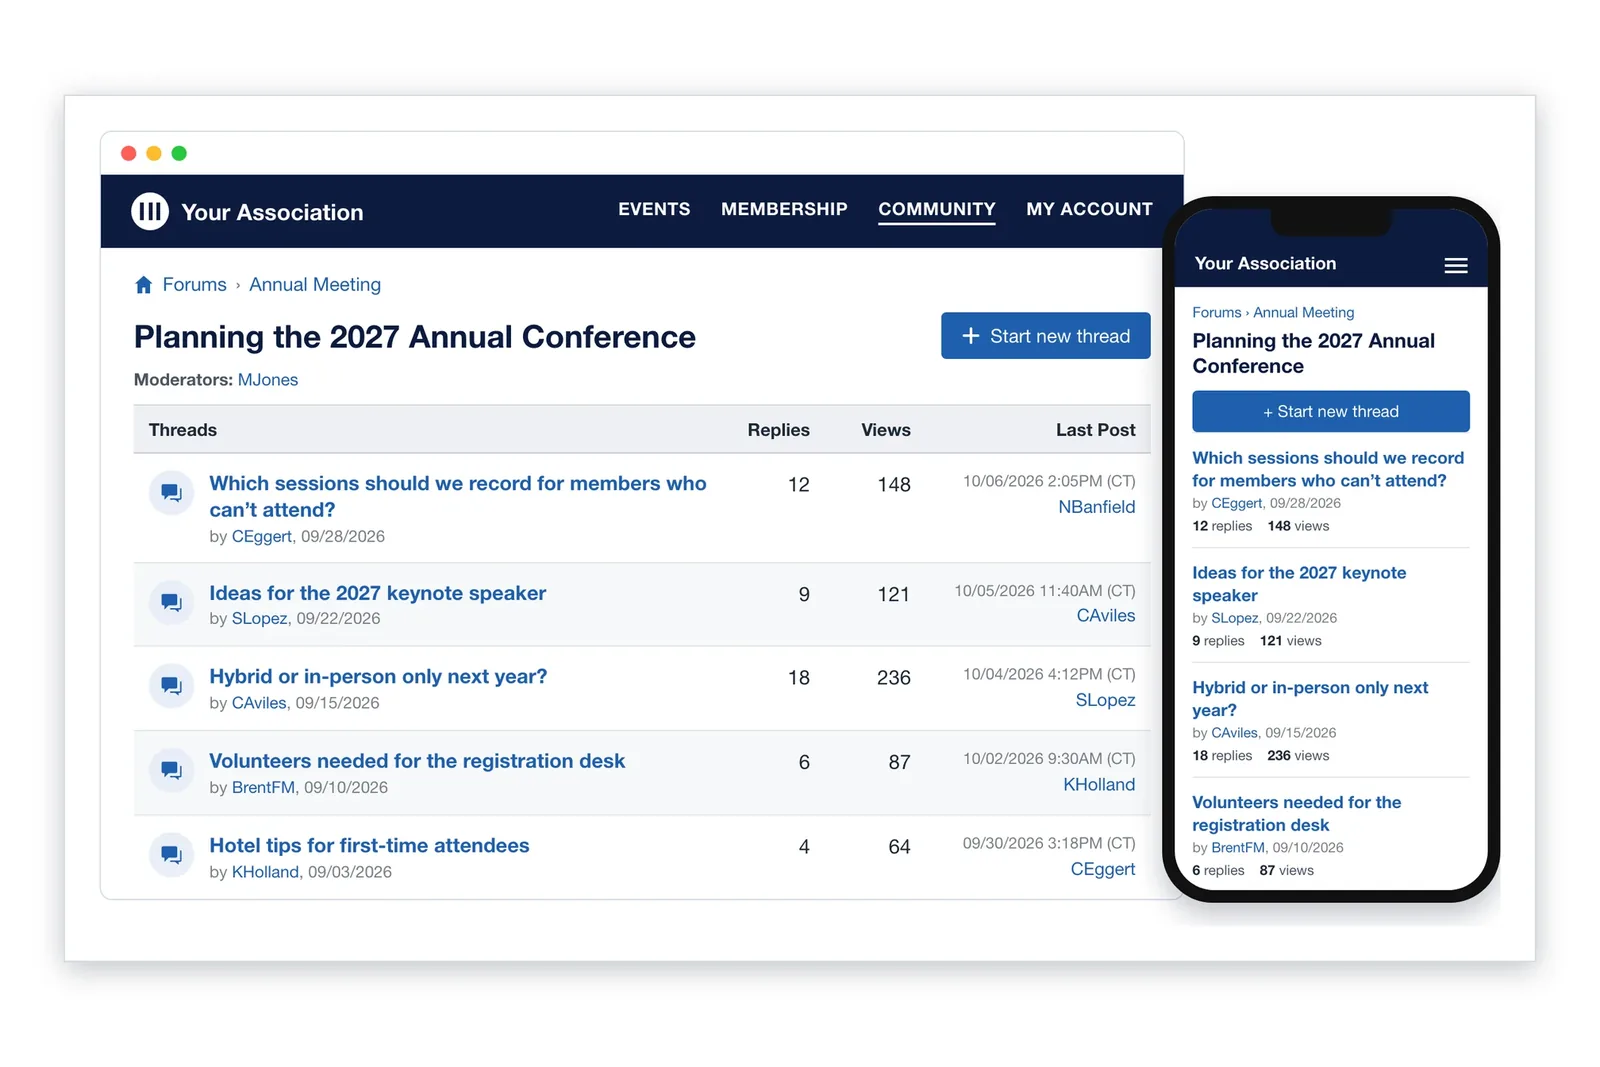This screenshot has height=1067, width=1600.
Task: Tap author SLopez on the phone
Action: pos(1235,618)
